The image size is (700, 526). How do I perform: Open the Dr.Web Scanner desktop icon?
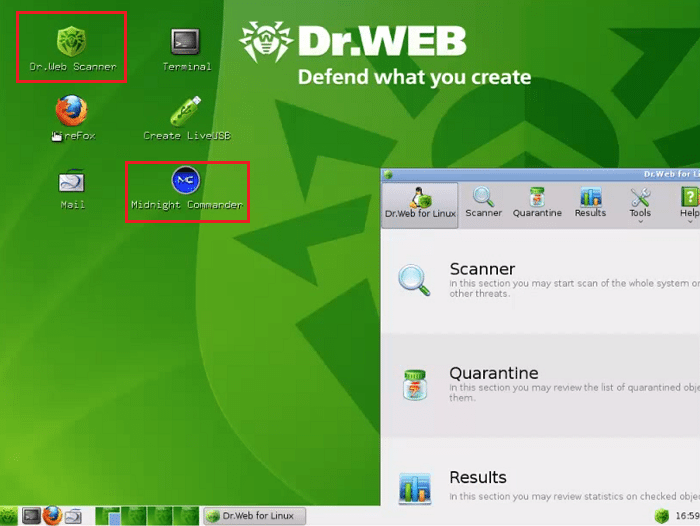point(72,48)
